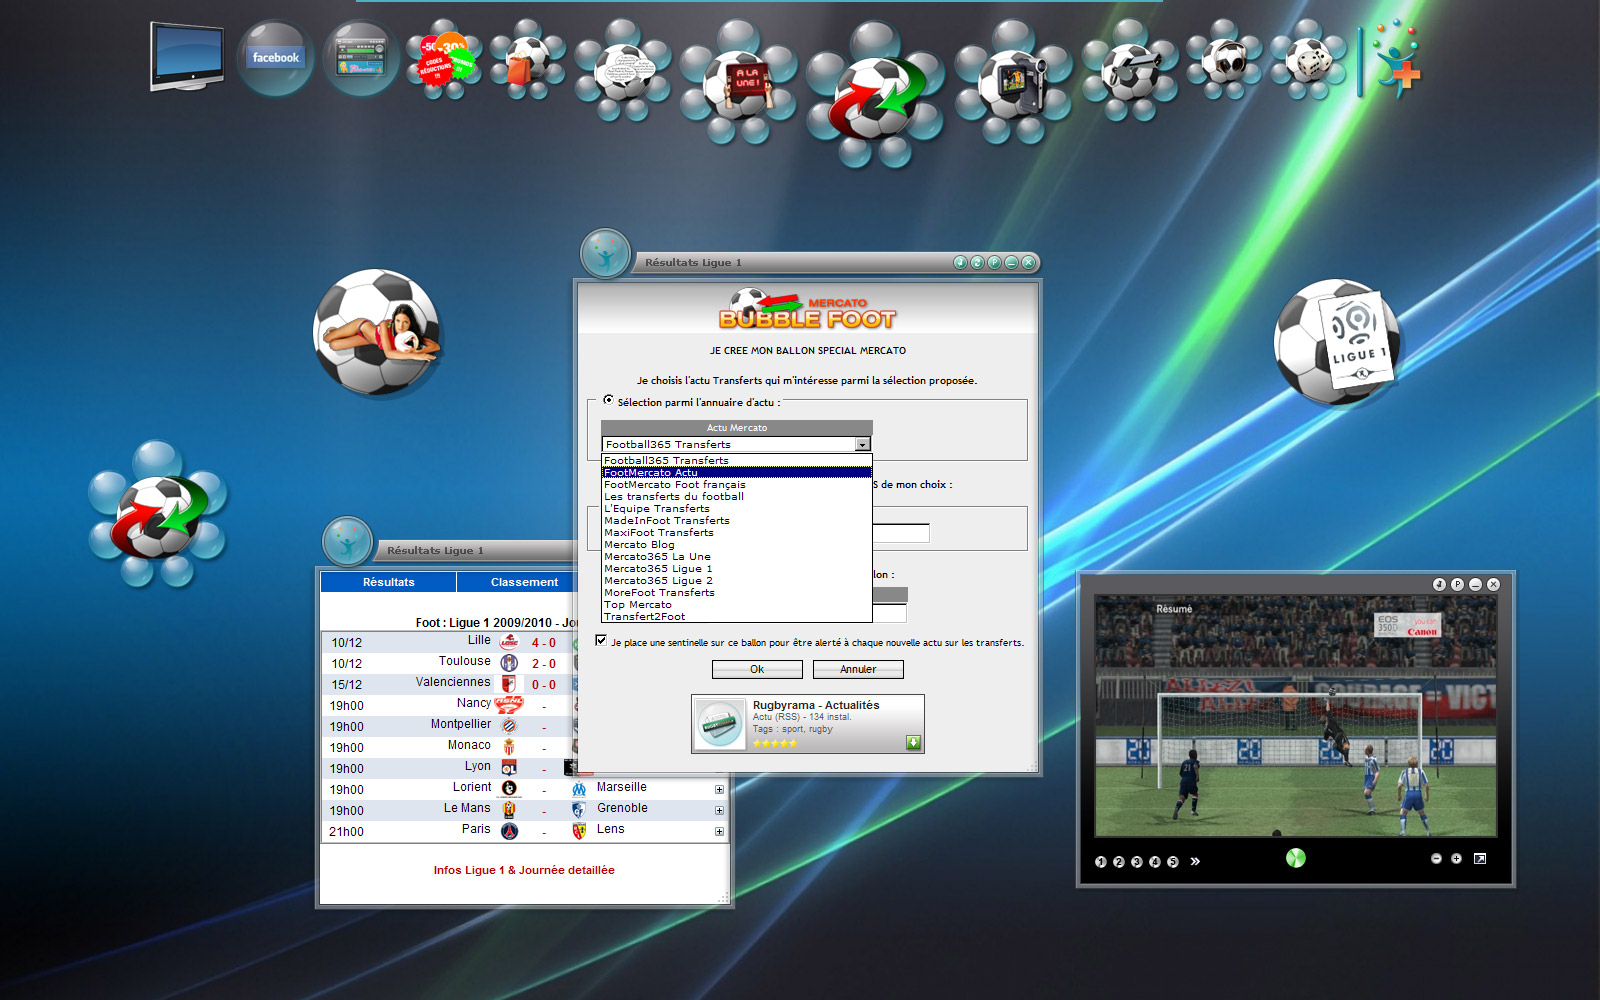
Task: Expand Grenoble match row plus icon
Action: pos(719,810)
